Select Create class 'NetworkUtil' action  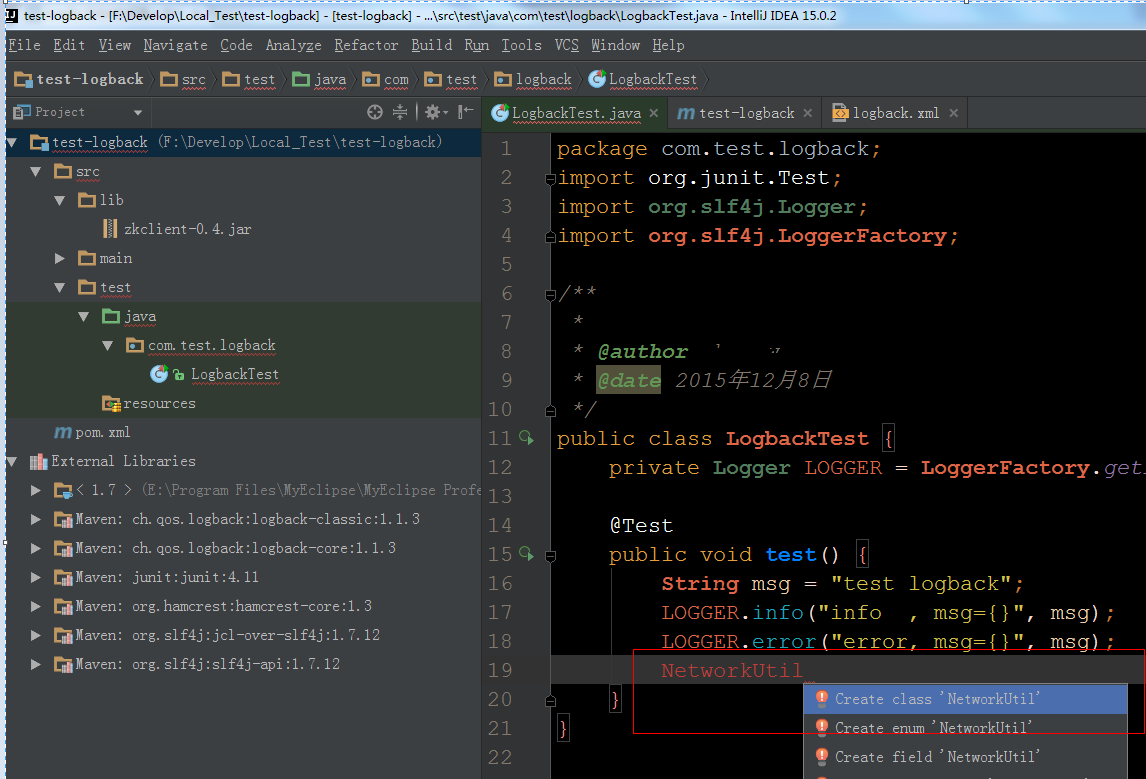[x=940, y=699]
